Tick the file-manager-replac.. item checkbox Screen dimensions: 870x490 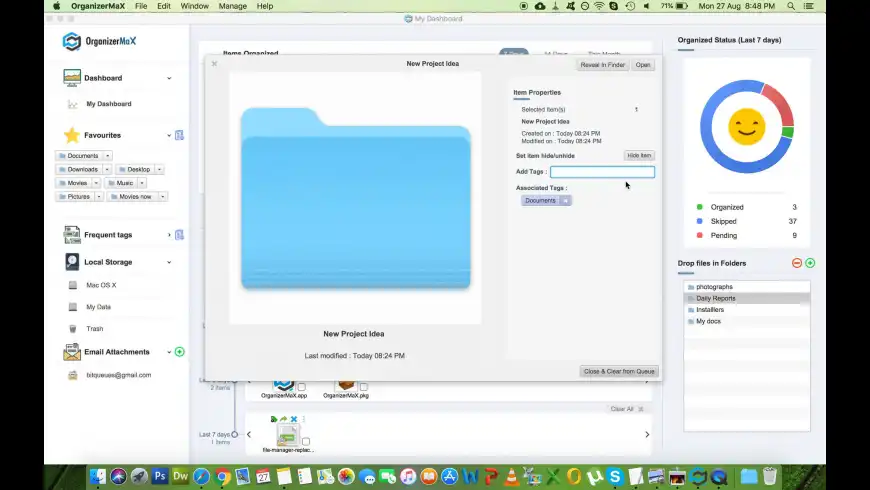click(306, 442)
